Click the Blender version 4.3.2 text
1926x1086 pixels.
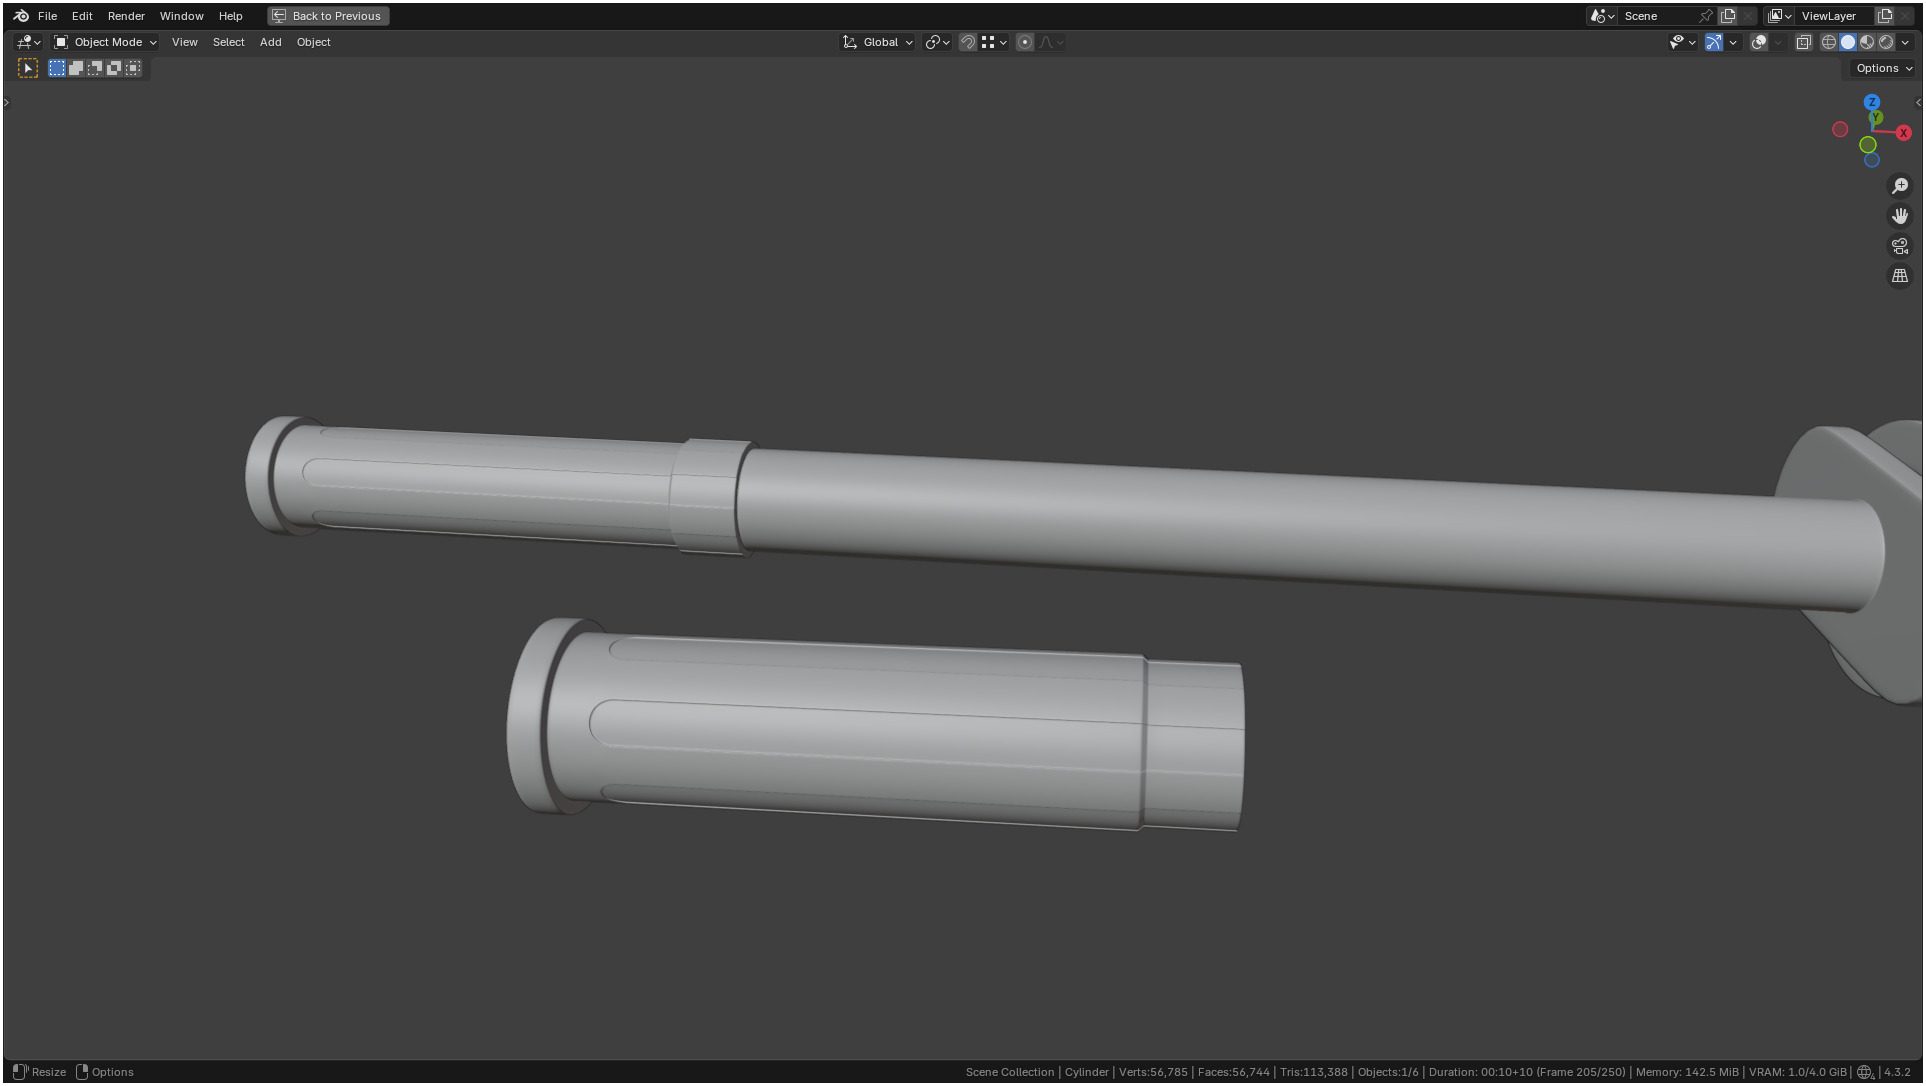[x=1897, y=1072]
